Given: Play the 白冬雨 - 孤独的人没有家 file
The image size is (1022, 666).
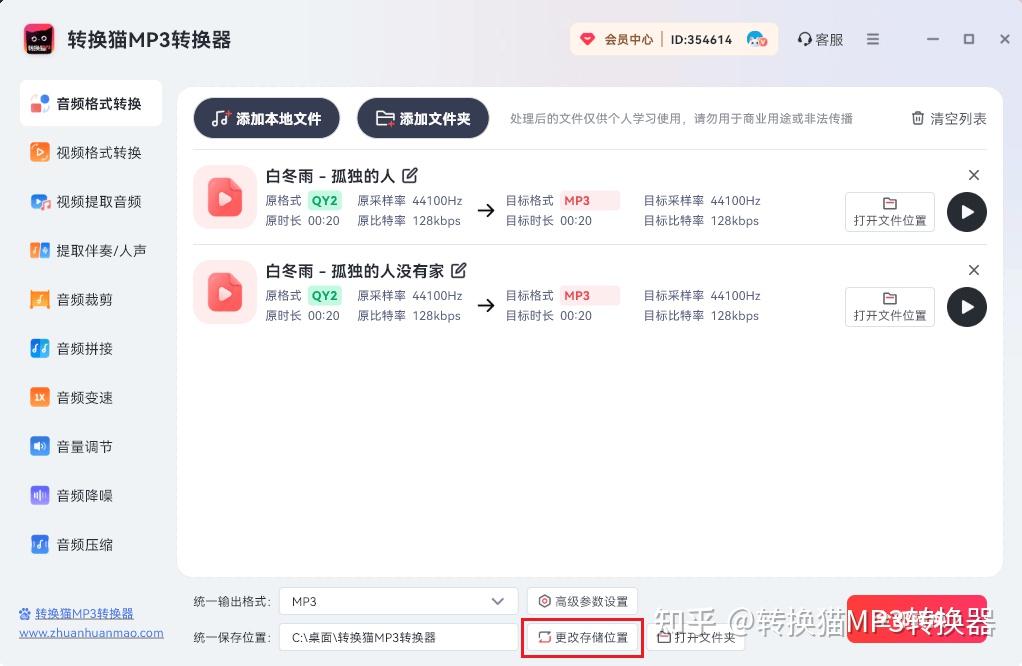Looking at the screenshot, I should tap(965, 307).
